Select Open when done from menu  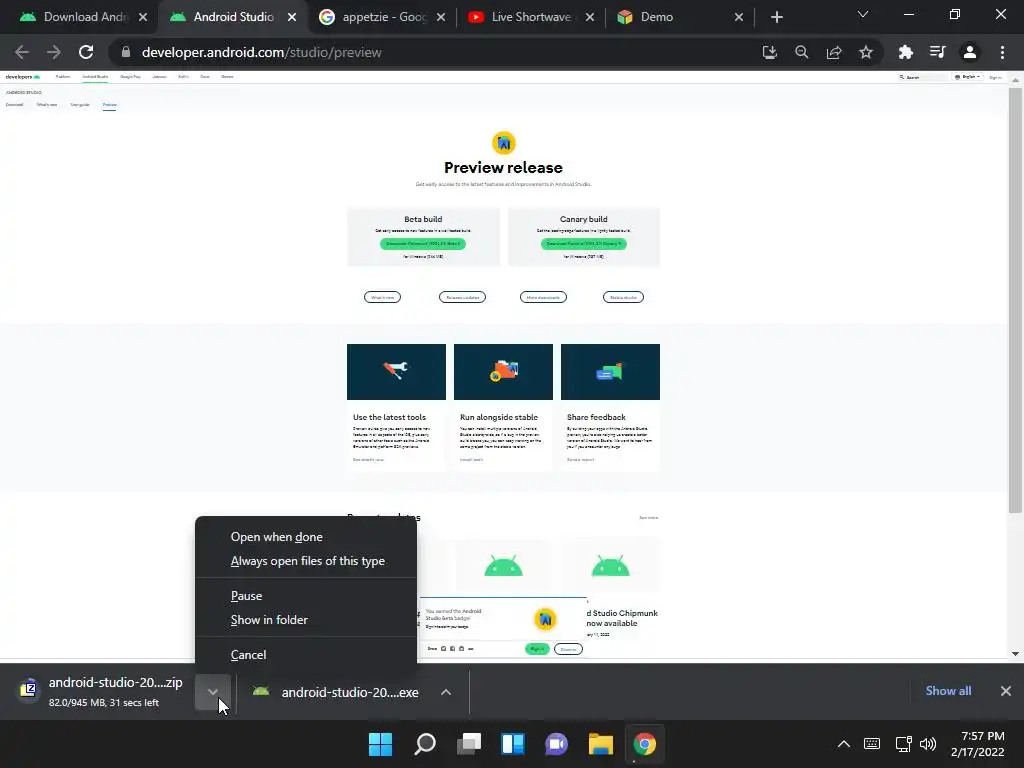[306, 537]
